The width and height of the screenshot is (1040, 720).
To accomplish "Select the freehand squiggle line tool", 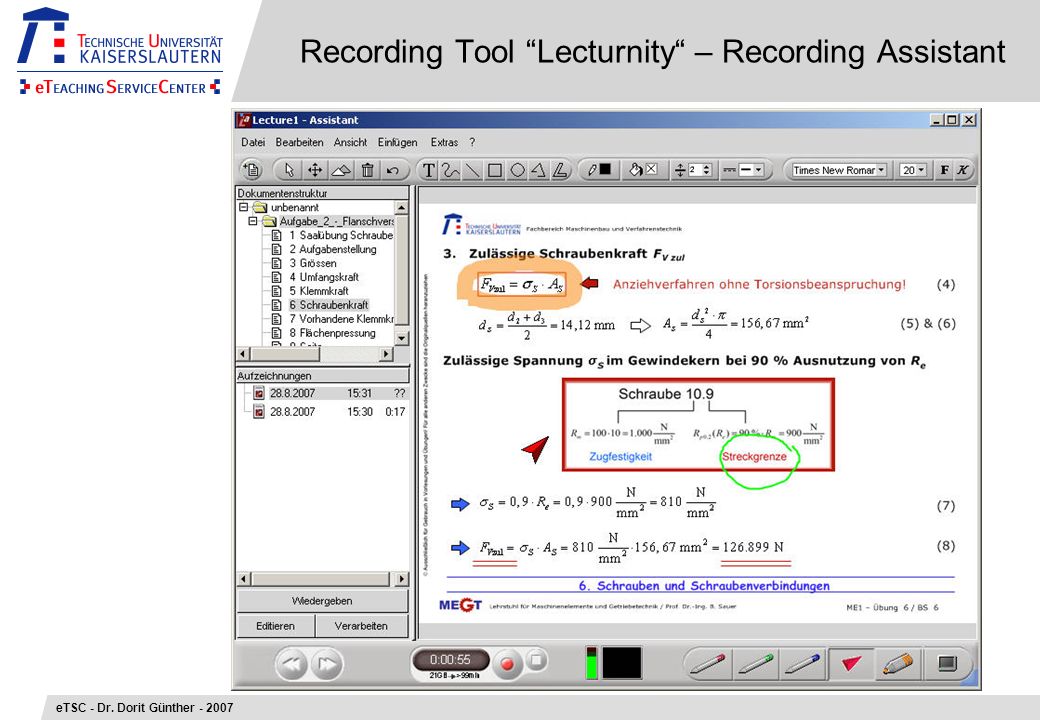I will pyautogui.click(x=451, y=170).
